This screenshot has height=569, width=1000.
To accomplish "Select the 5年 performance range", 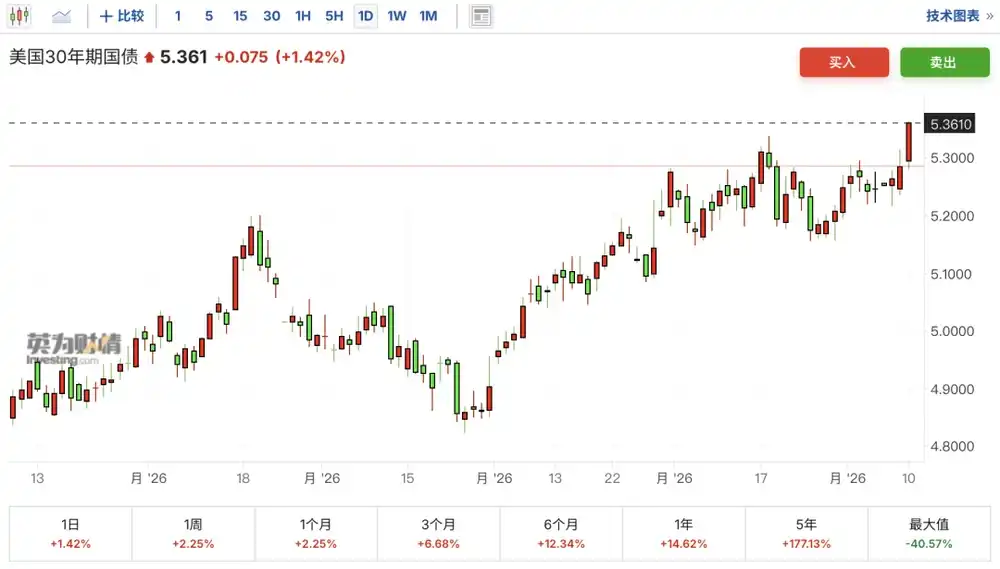I will 806,534.
